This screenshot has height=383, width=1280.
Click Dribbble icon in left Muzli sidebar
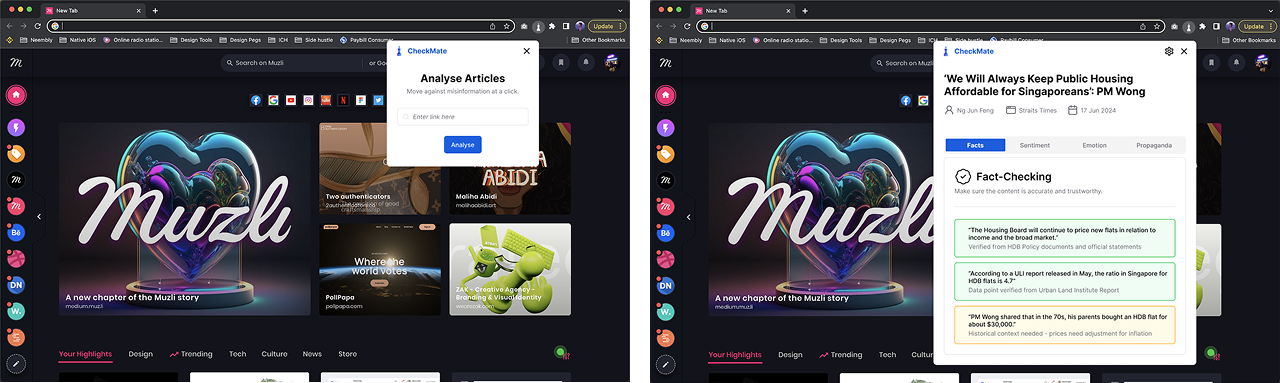[17, 259]
